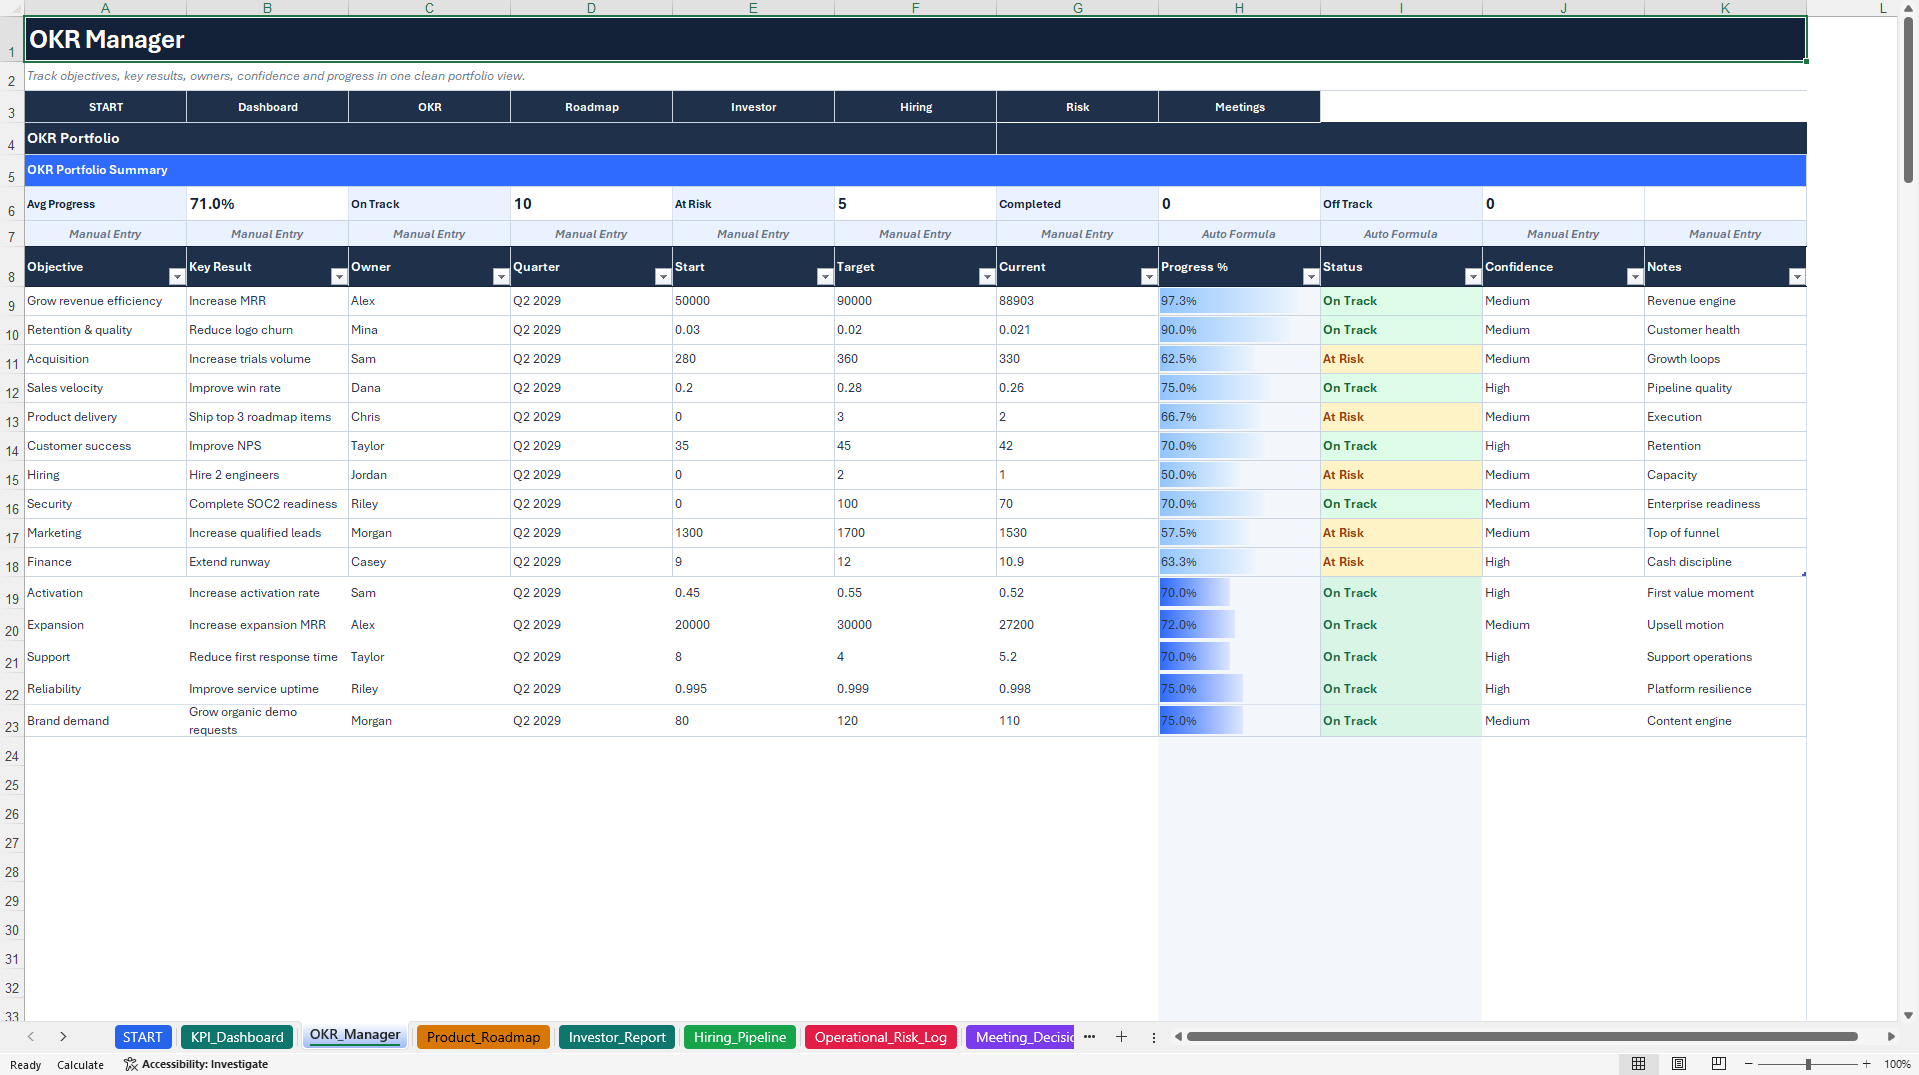Image resolution: width=1919 pixels, height=1075 pixels.
Task: Select the Increase MRR key result cell
Action: pos(267,301)
